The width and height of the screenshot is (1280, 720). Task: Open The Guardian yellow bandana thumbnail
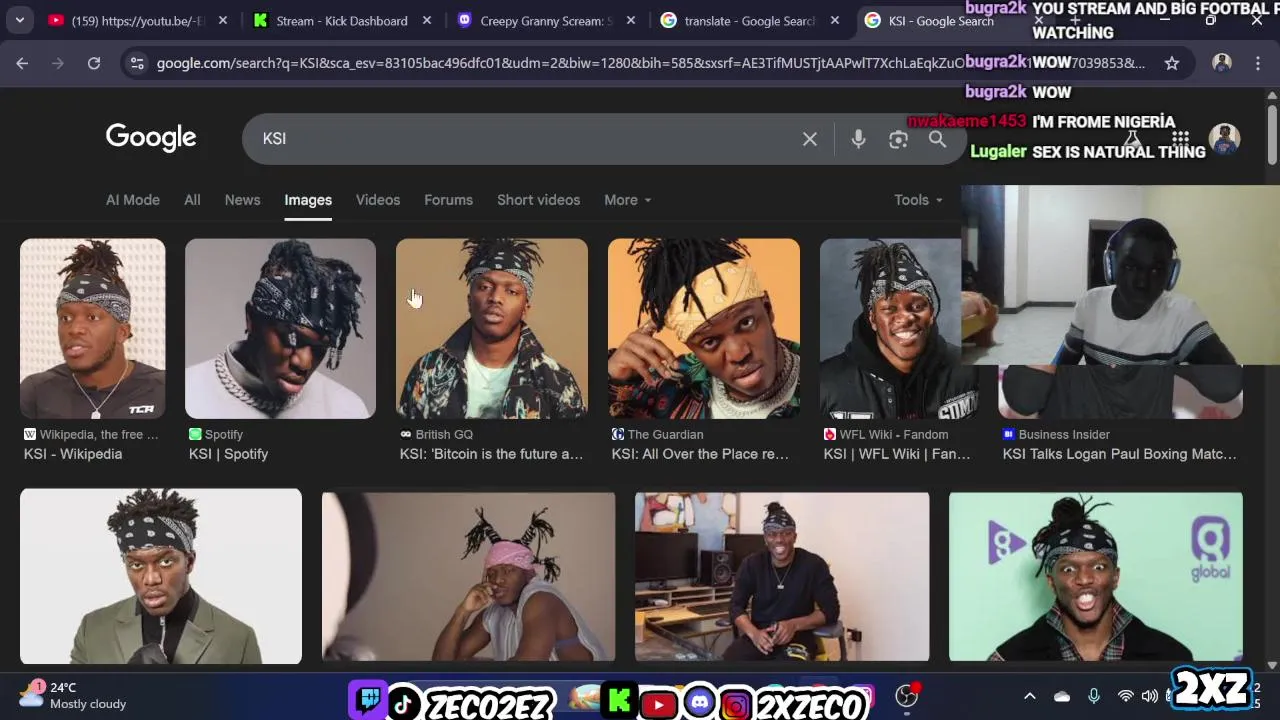(704, 328)
